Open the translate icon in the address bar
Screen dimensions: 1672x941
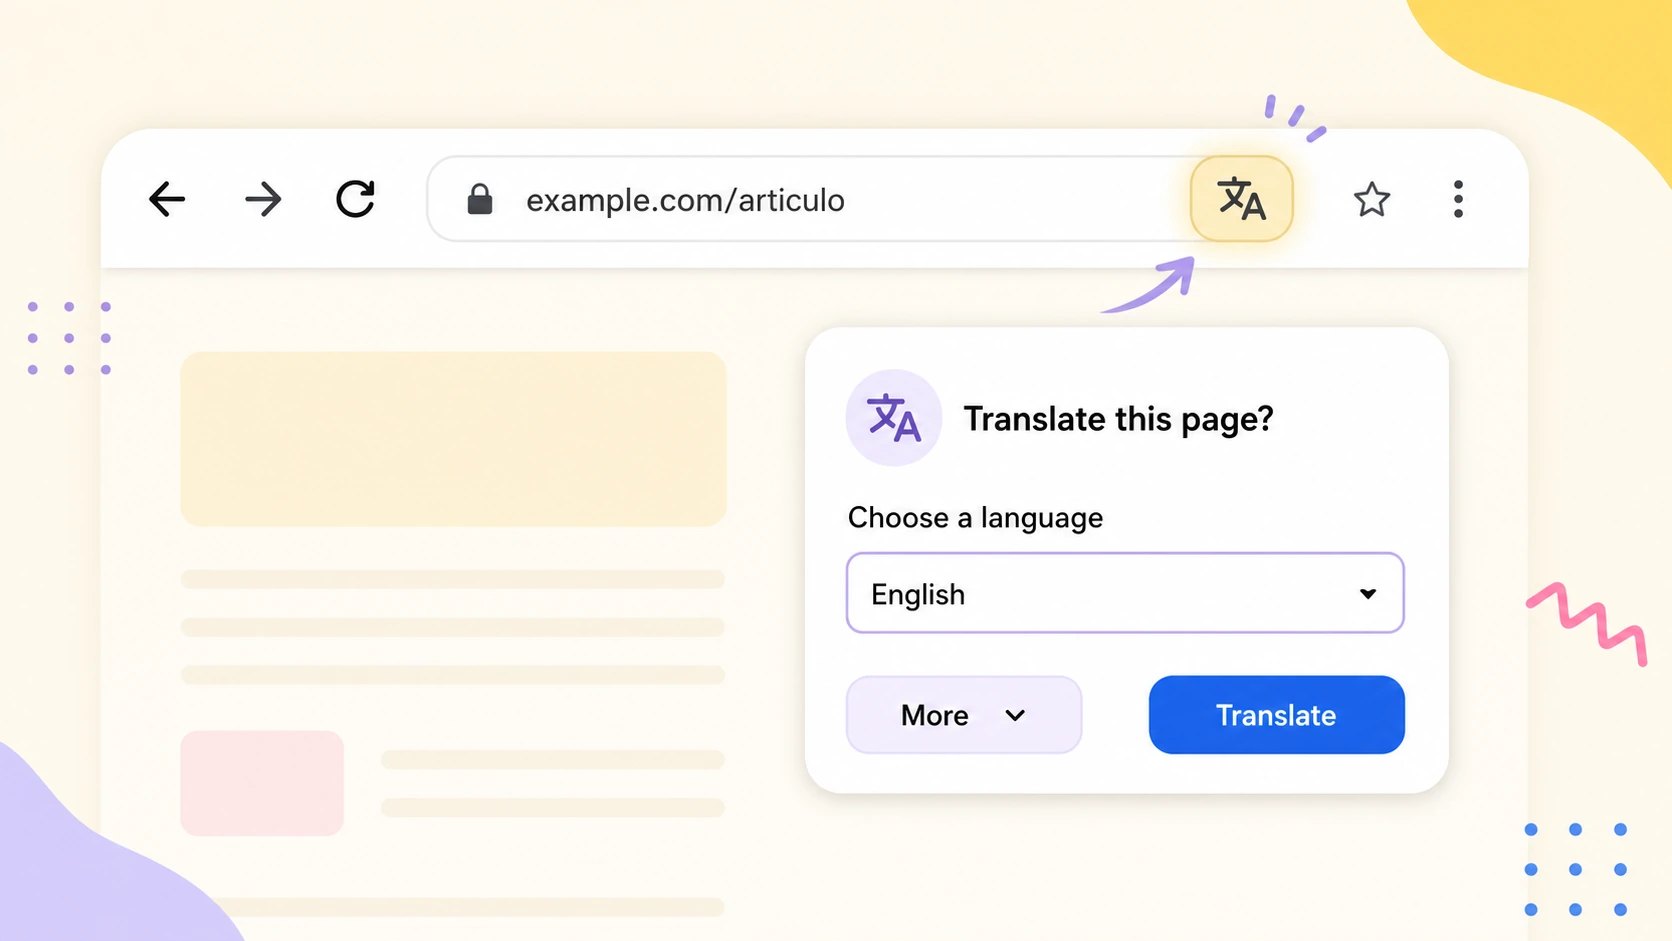pos(1241,198)
